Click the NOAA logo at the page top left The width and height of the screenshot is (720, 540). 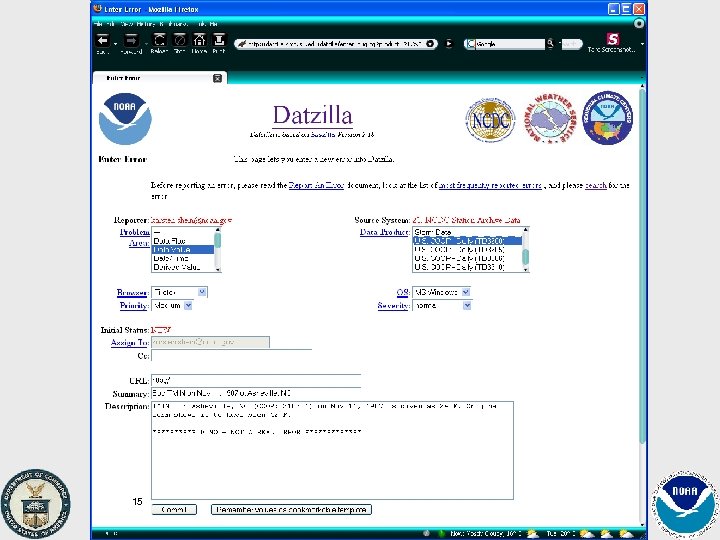125,118
